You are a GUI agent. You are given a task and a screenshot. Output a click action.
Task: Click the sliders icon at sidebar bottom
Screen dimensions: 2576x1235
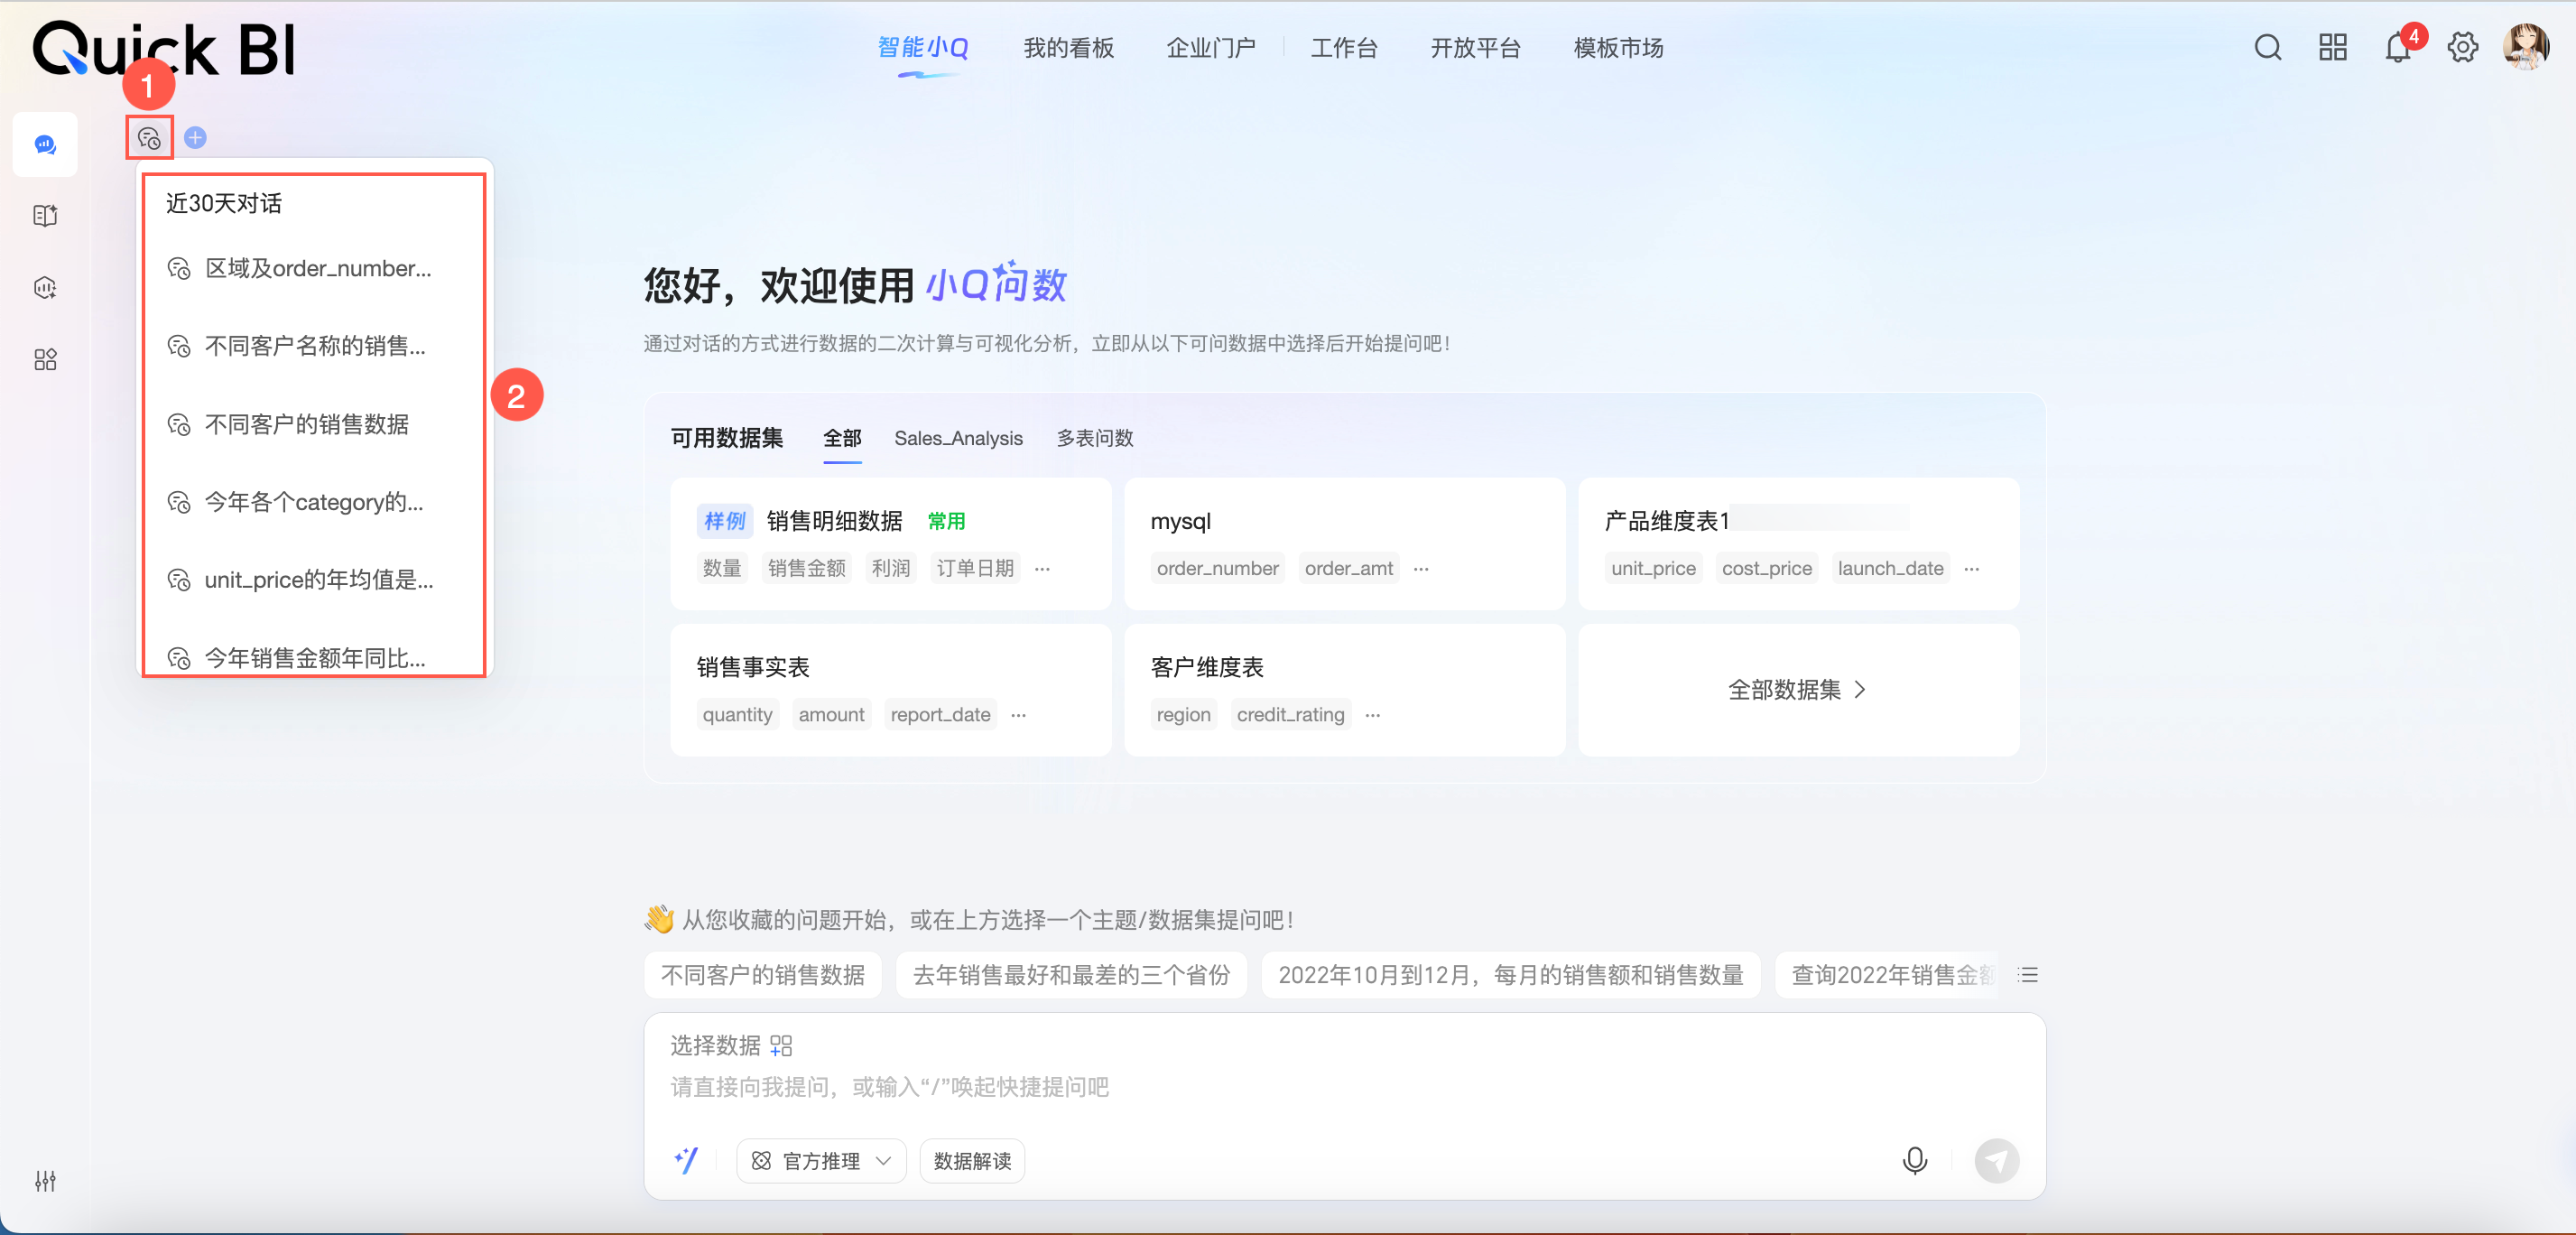[45, 1181]
